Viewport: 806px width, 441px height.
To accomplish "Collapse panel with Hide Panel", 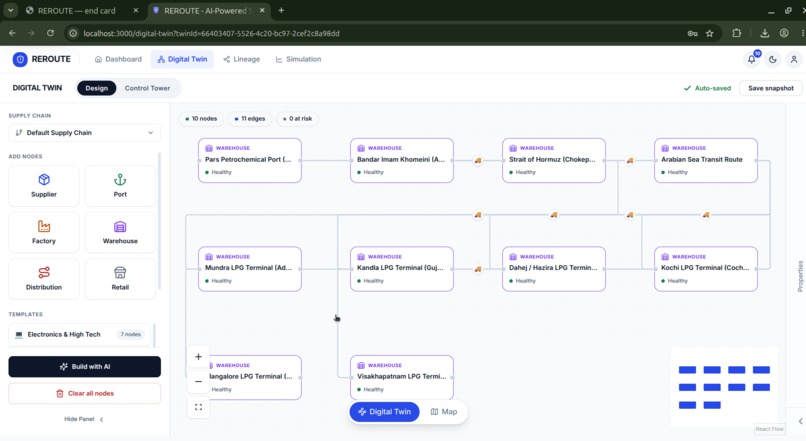I will tap(84, 419).
